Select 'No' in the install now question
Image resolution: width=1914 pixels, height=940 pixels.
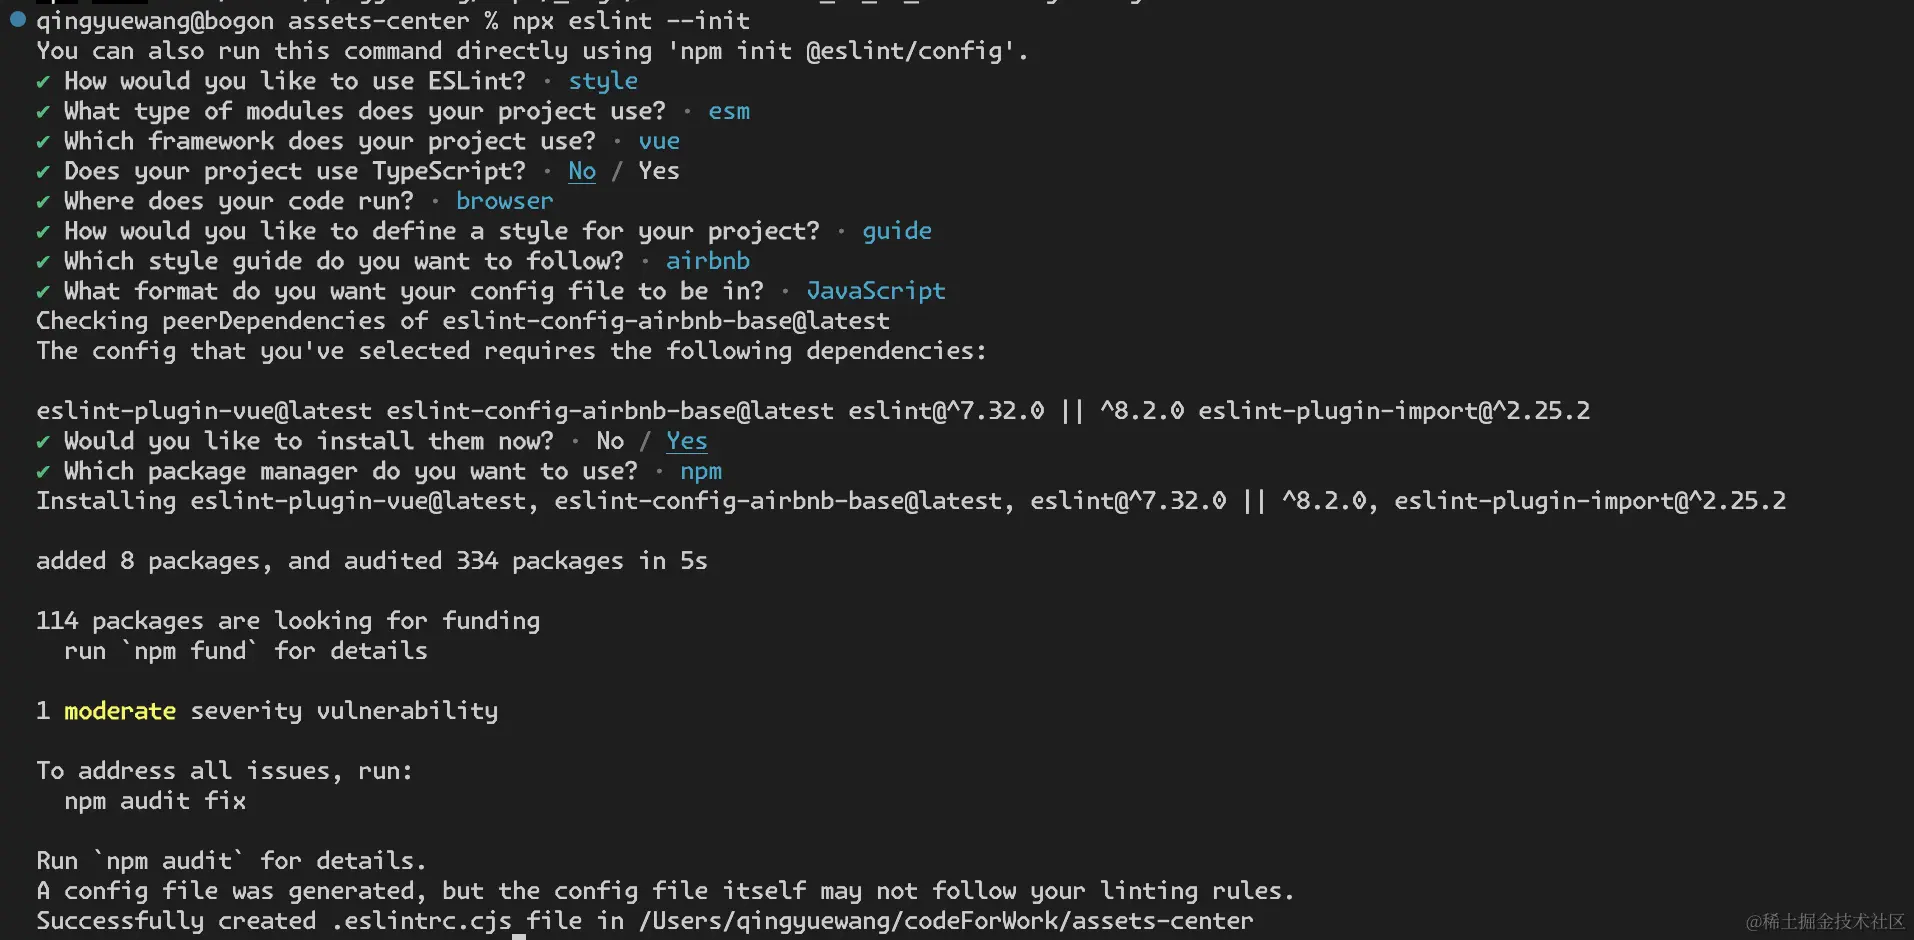tap(610, 441)
